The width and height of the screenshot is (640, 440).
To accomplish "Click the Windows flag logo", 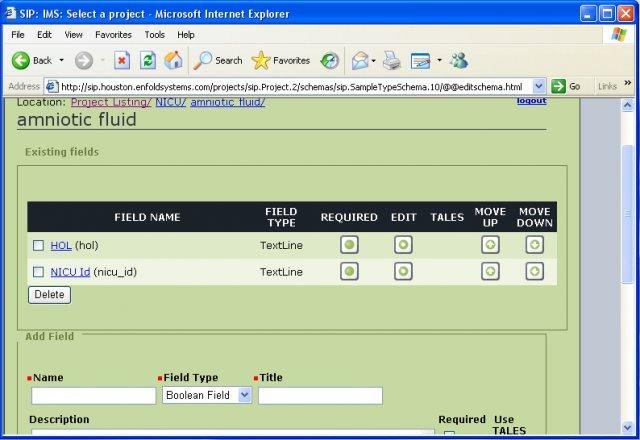I will (619, 35).
